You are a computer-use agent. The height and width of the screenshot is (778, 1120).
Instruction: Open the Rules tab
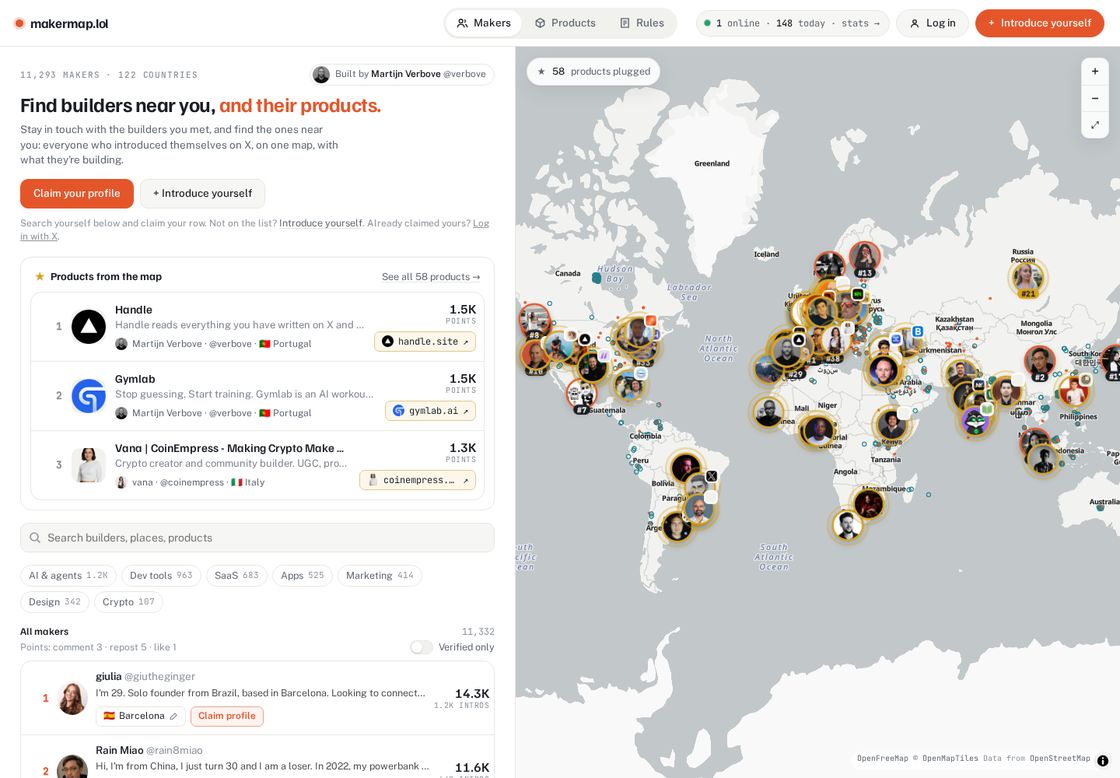click(x=641, y=23)
